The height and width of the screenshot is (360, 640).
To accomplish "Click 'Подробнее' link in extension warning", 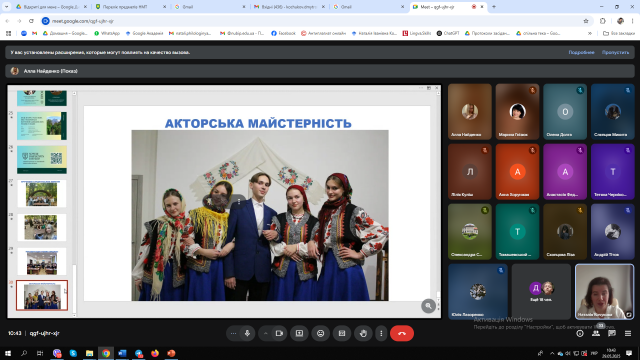I will [581, 52].
